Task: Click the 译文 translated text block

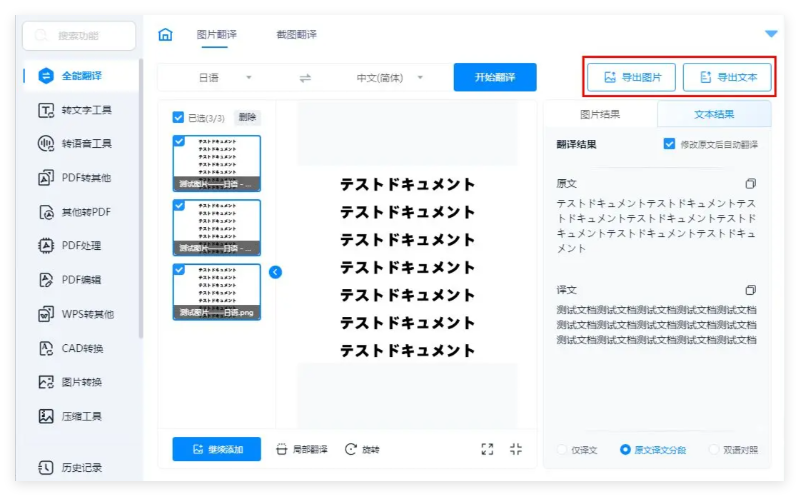Action: click(x=656, y=325)
